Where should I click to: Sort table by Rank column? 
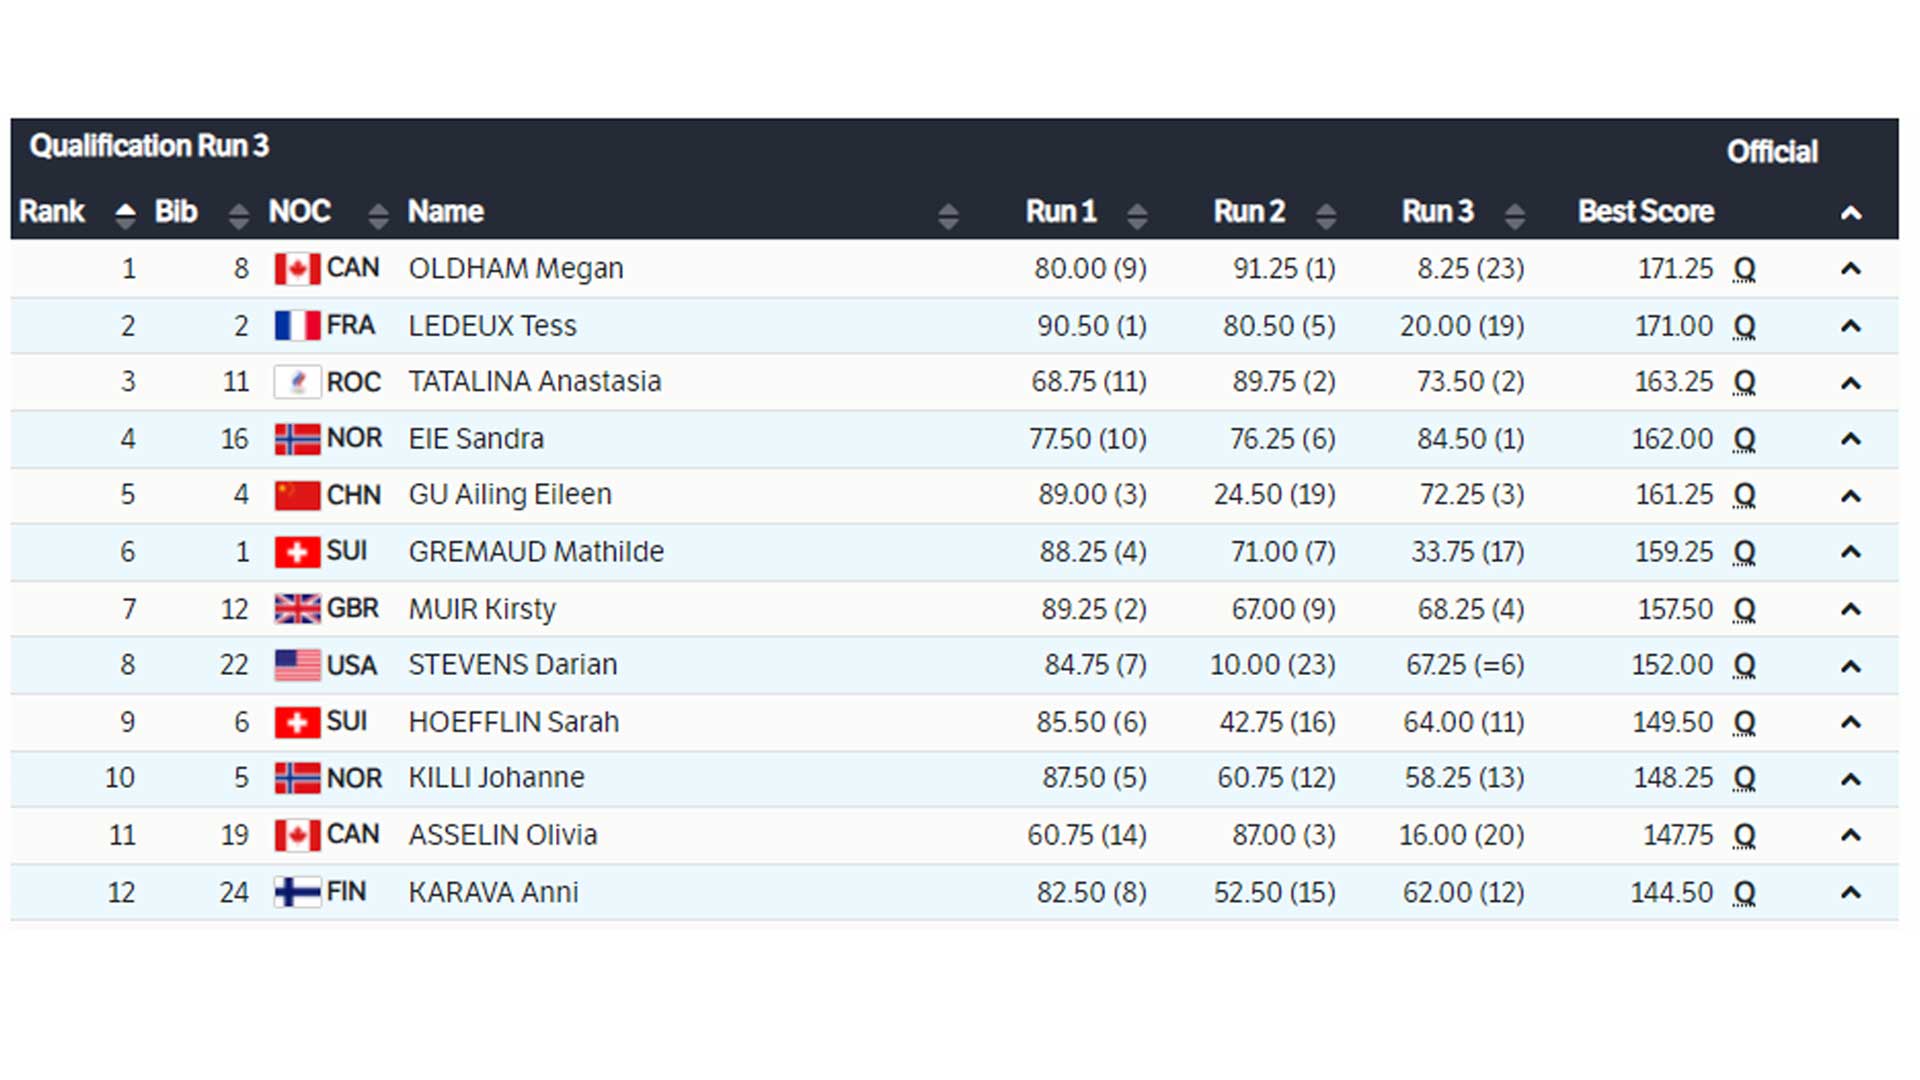[x=125, y=214]
